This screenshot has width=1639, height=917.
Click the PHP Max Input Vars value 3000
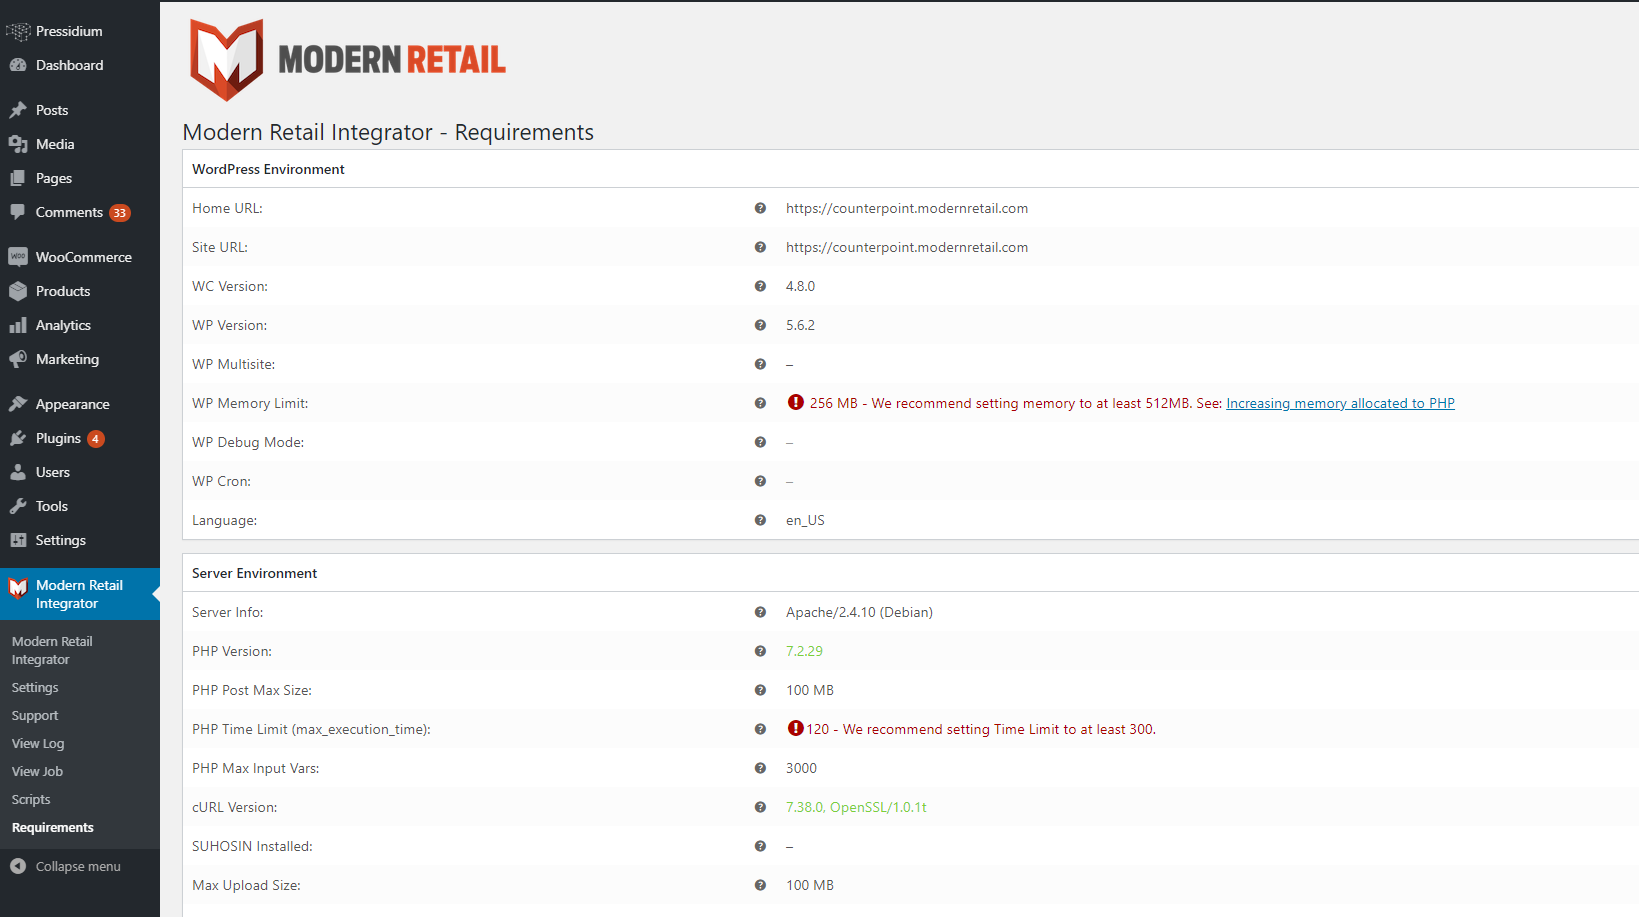(801, 768)
